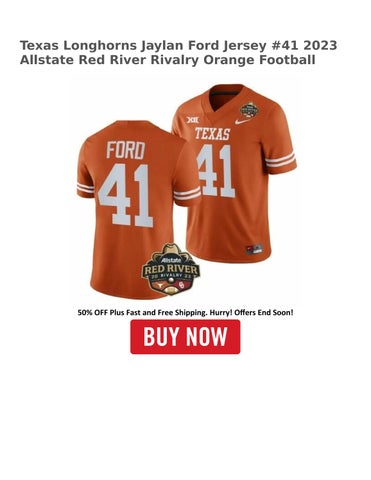This screenshot has width=371, height=480.
Task: Click the number 41 on the front jersey
Action: 215,171
